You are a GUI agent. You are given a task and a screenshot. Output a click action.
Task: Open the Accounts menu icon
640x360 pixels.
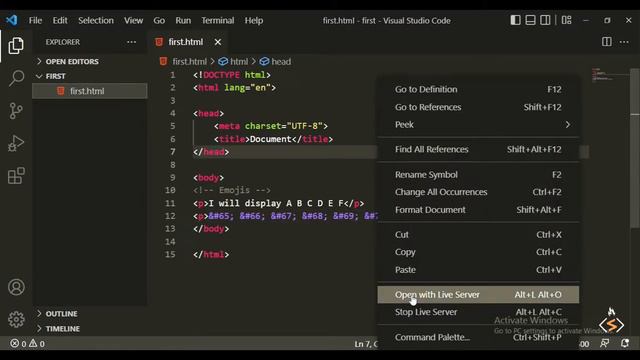(x=16, y=287)
